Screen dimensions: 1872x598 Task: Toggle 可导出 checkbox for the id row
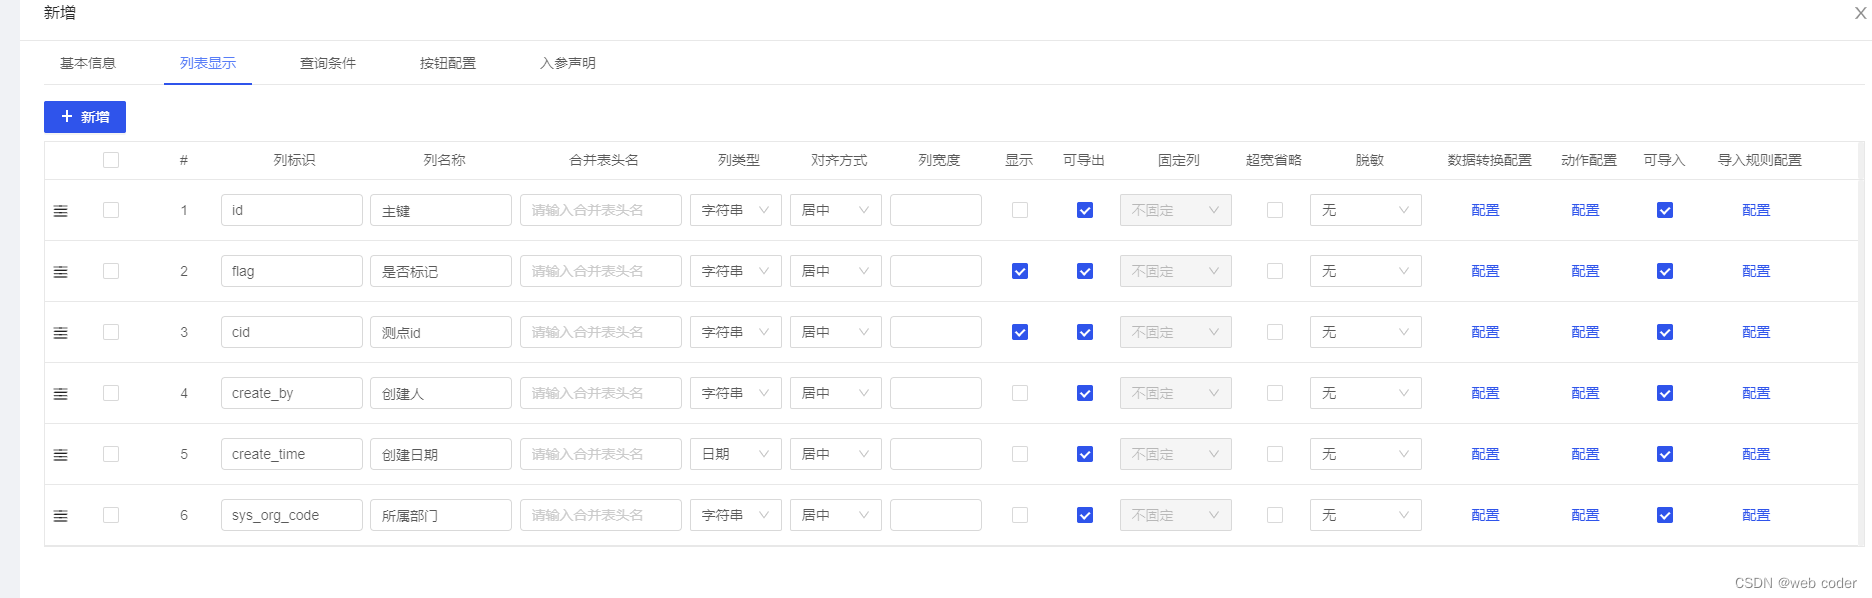(x=1085, y=210)
